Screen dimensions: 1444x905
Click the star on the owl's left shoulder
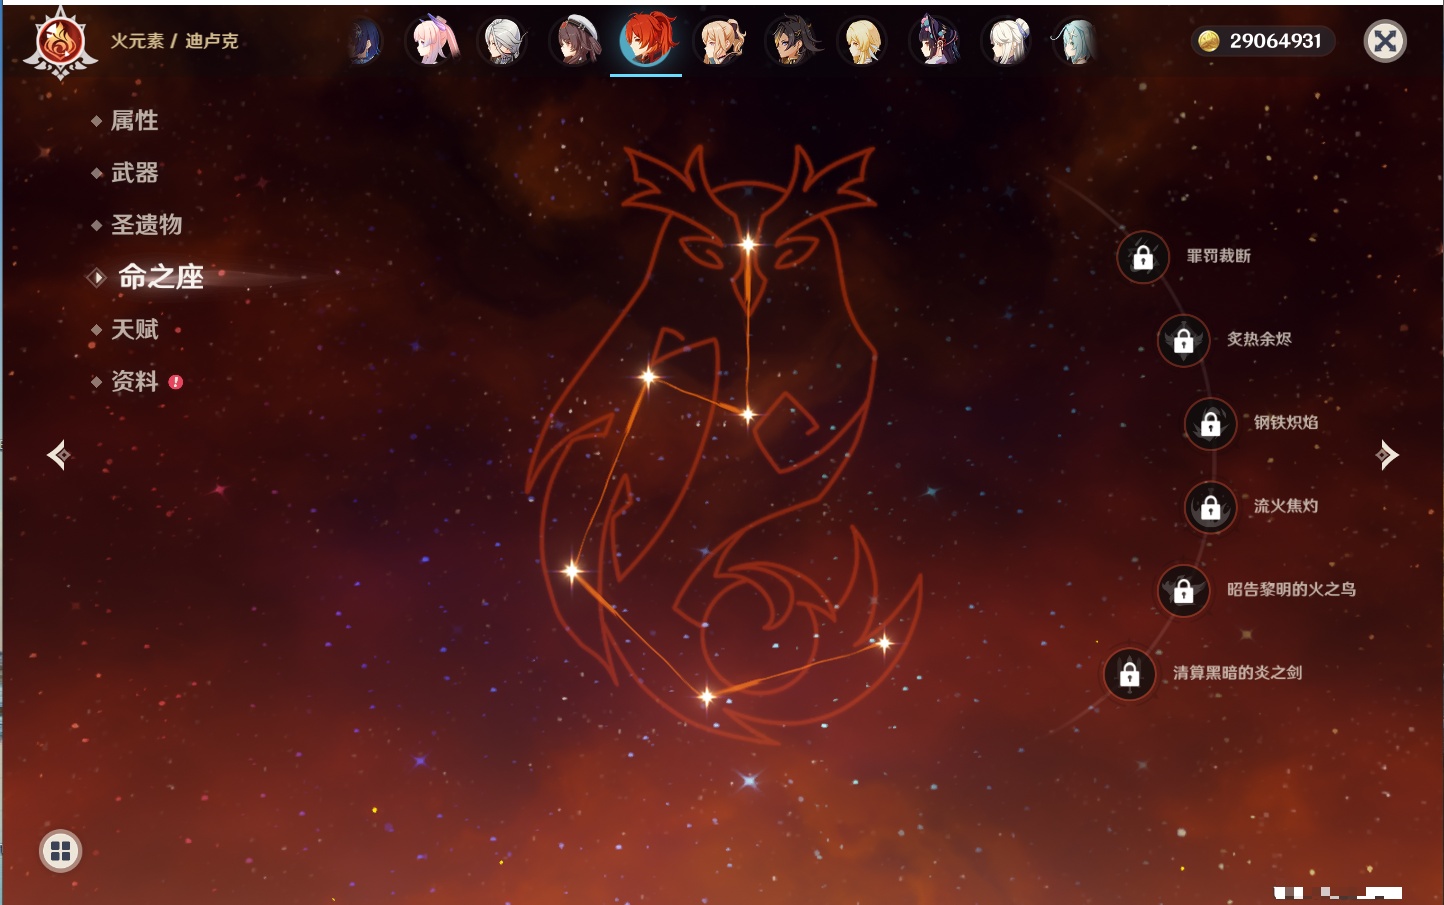(x=648, y=377)
